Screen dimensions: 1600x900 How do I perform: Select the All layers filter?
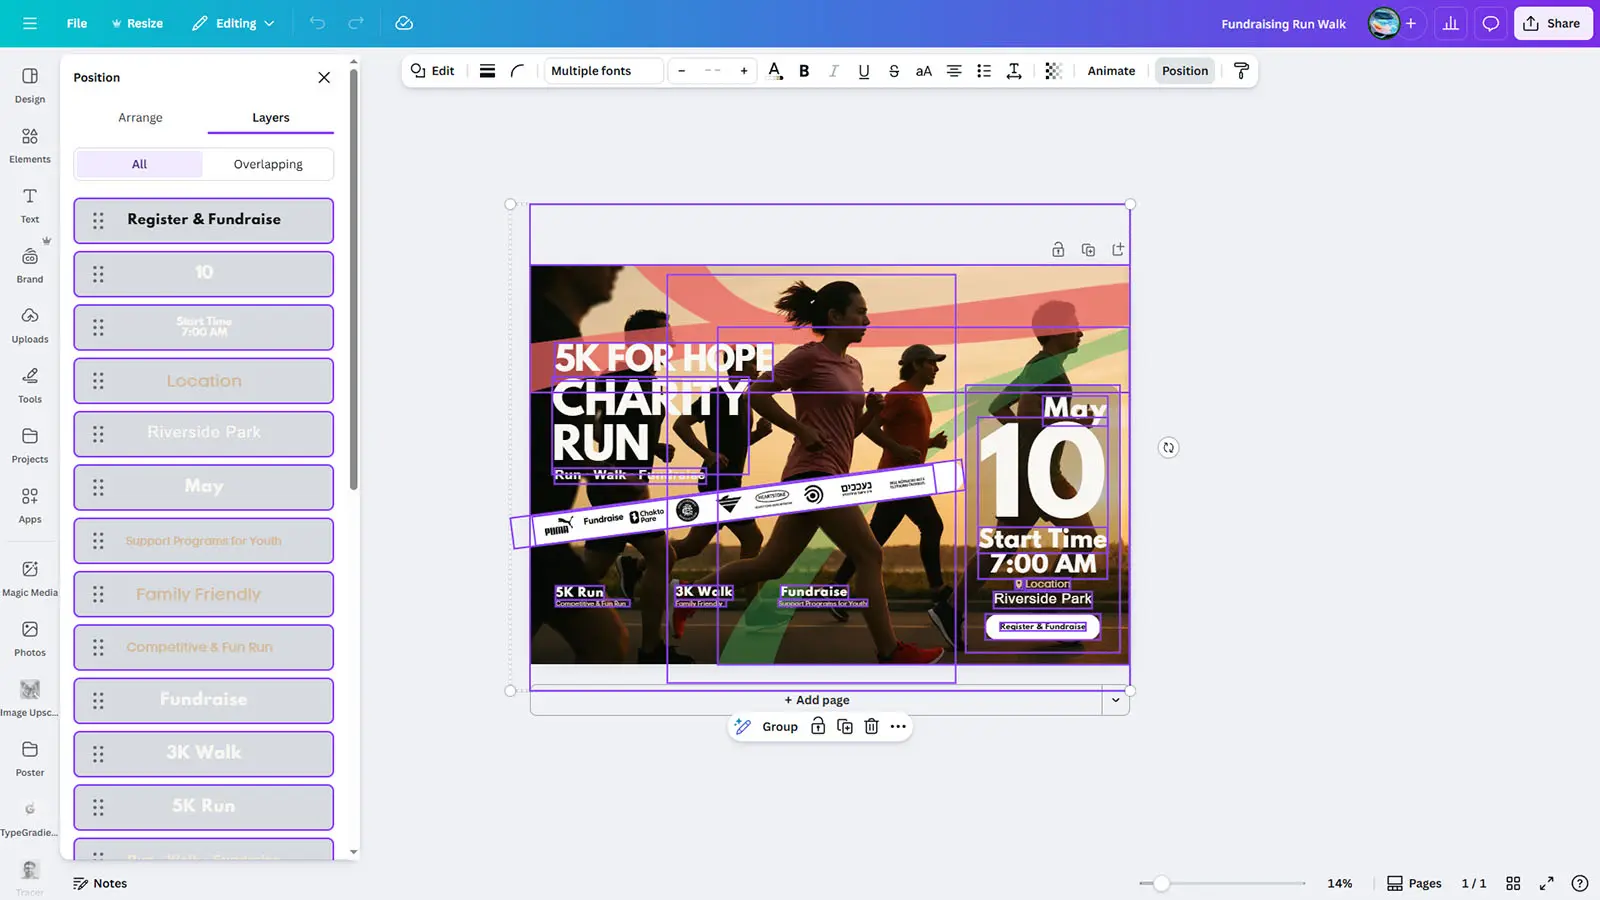[x=139, y=164]
